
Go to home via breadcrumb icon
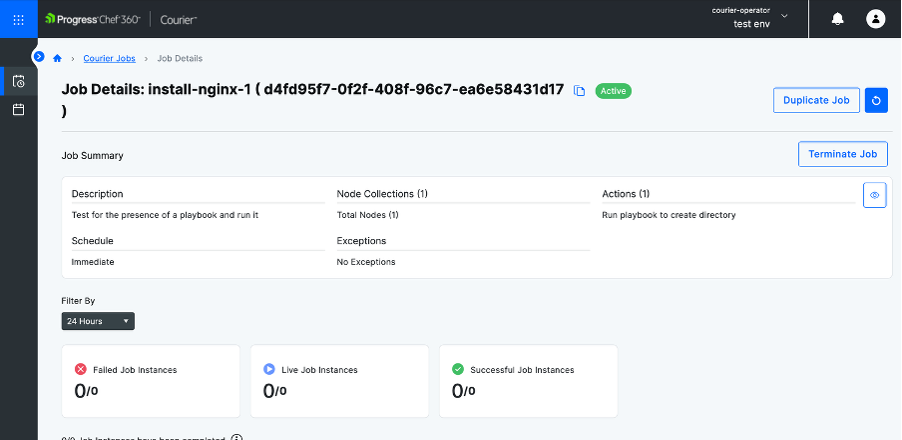click(x=57, y=59)
